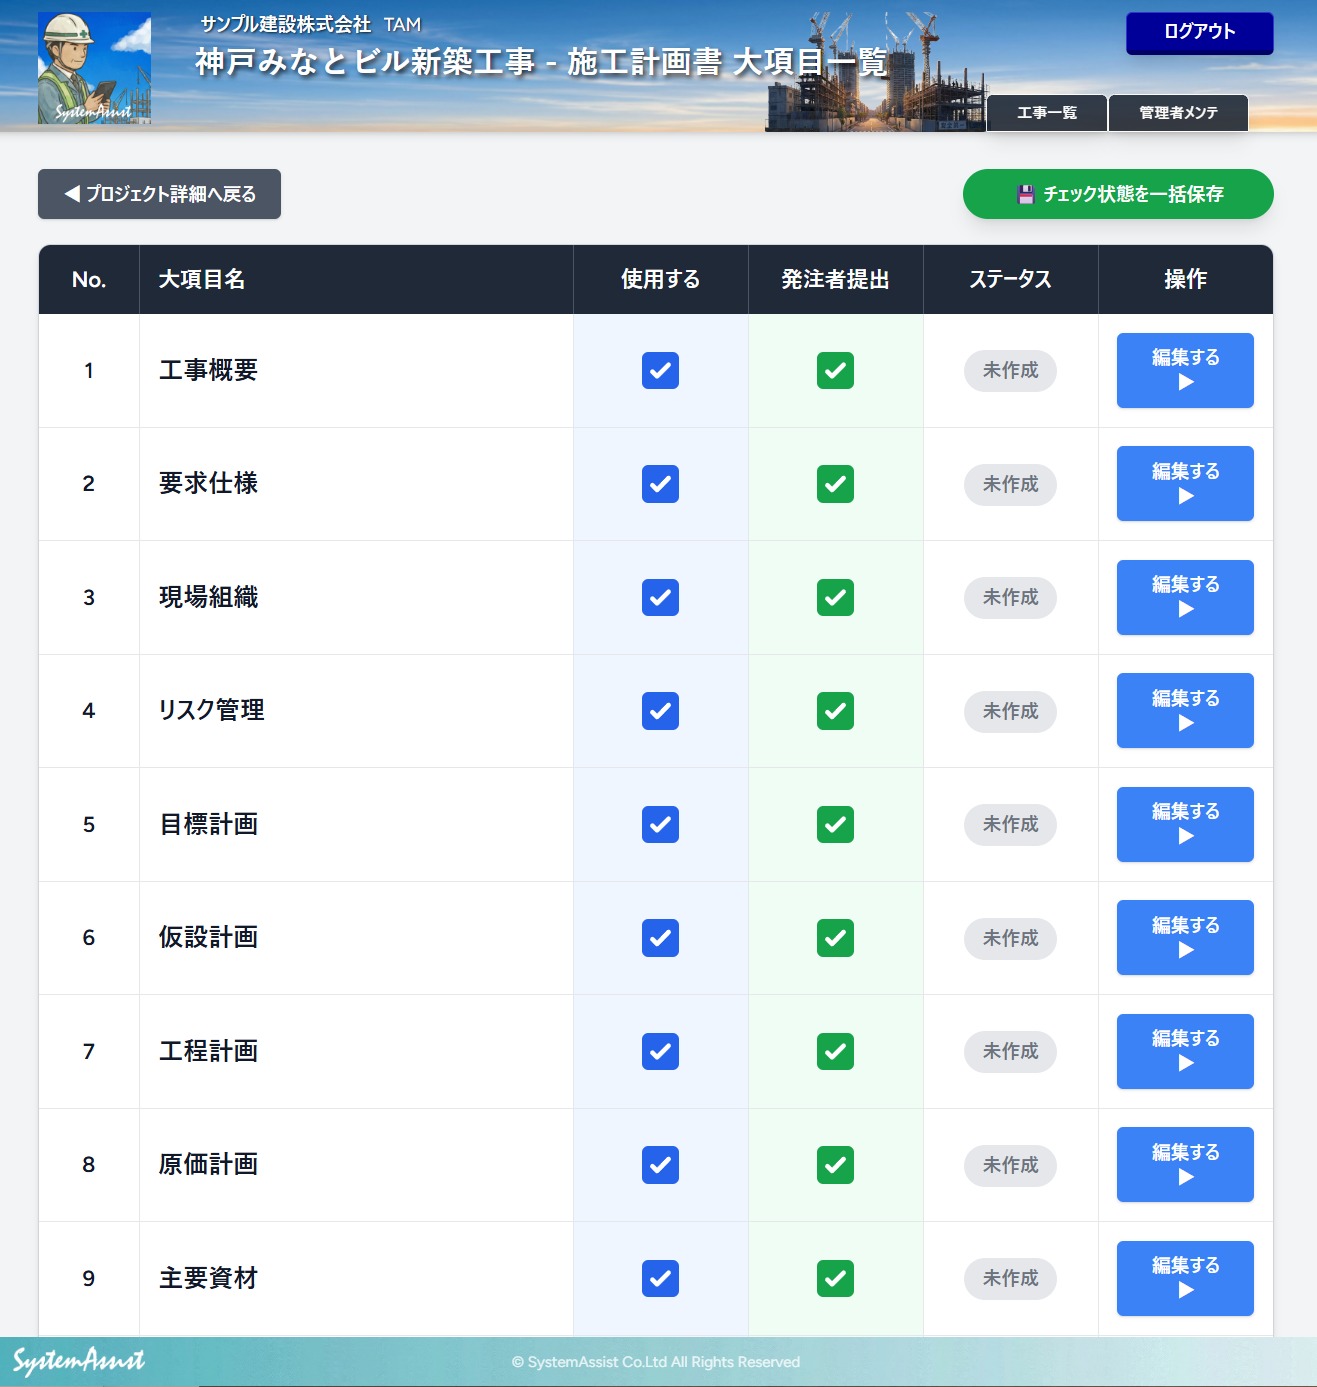The width and height of the screenshot is (1317, 1387).
Task: Switch to the 管理者メンテ tab
Action: 1178,113
